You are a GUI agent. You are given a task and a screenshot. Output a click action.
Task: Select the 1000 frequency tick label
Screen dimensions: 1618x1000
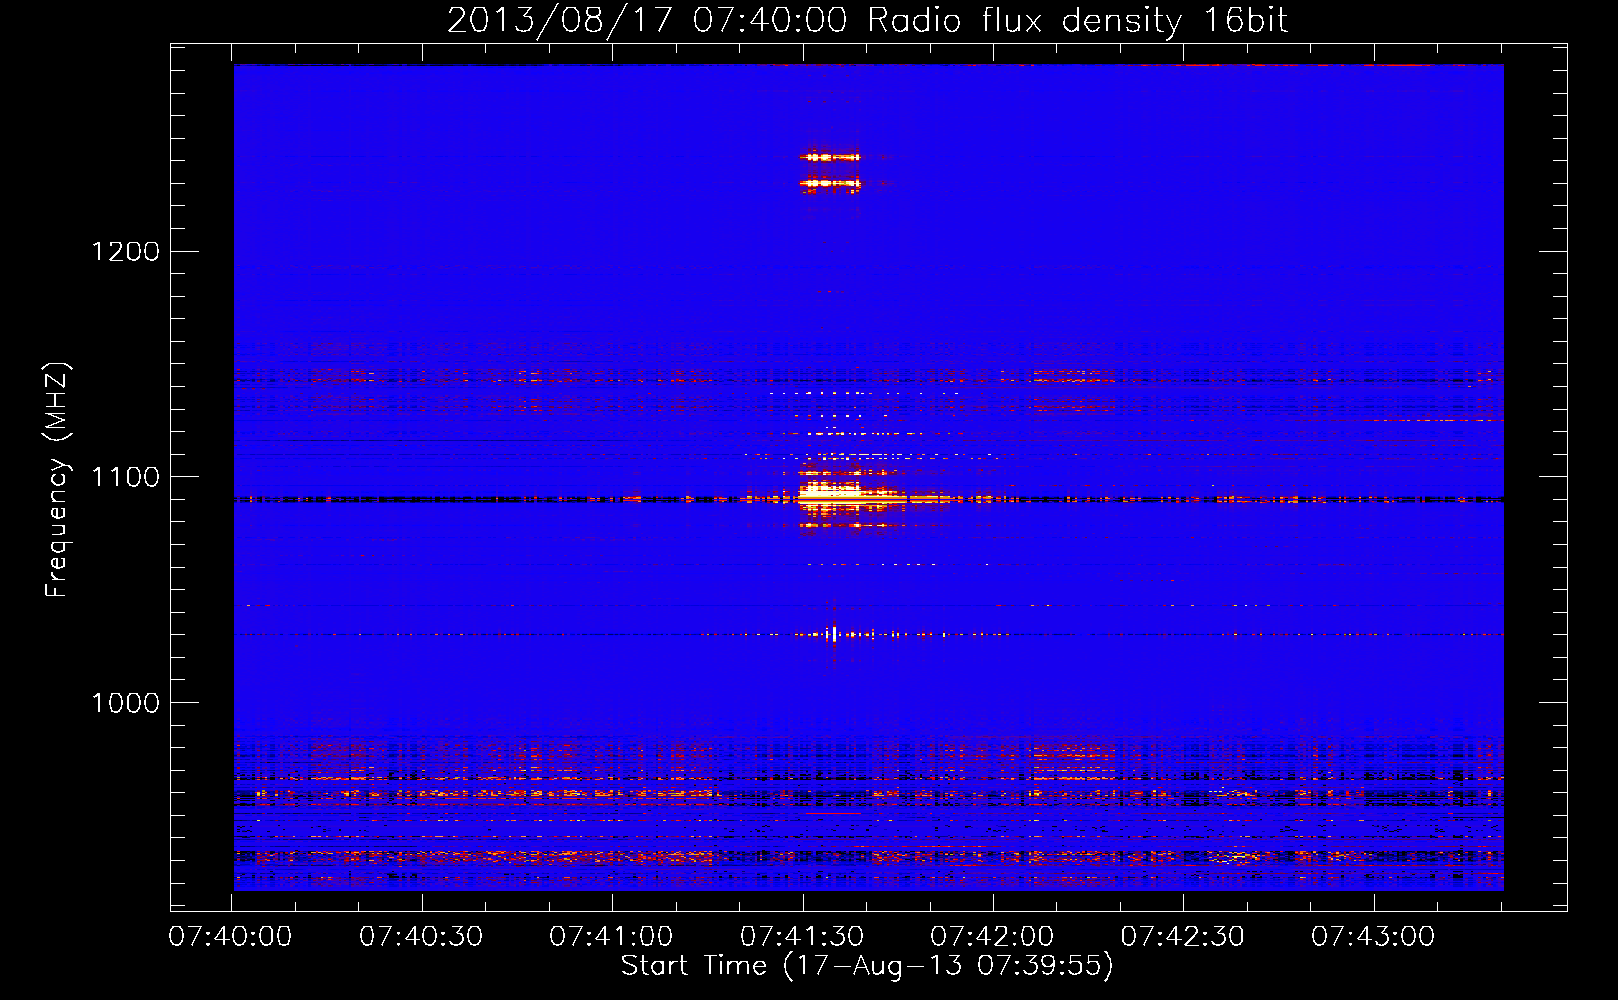pos(125,703)
